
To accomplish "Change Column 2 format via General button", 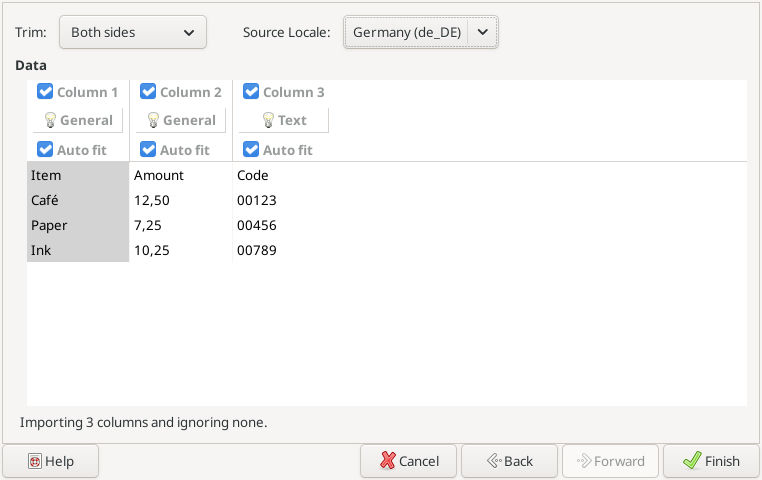I will coord(181,120).
